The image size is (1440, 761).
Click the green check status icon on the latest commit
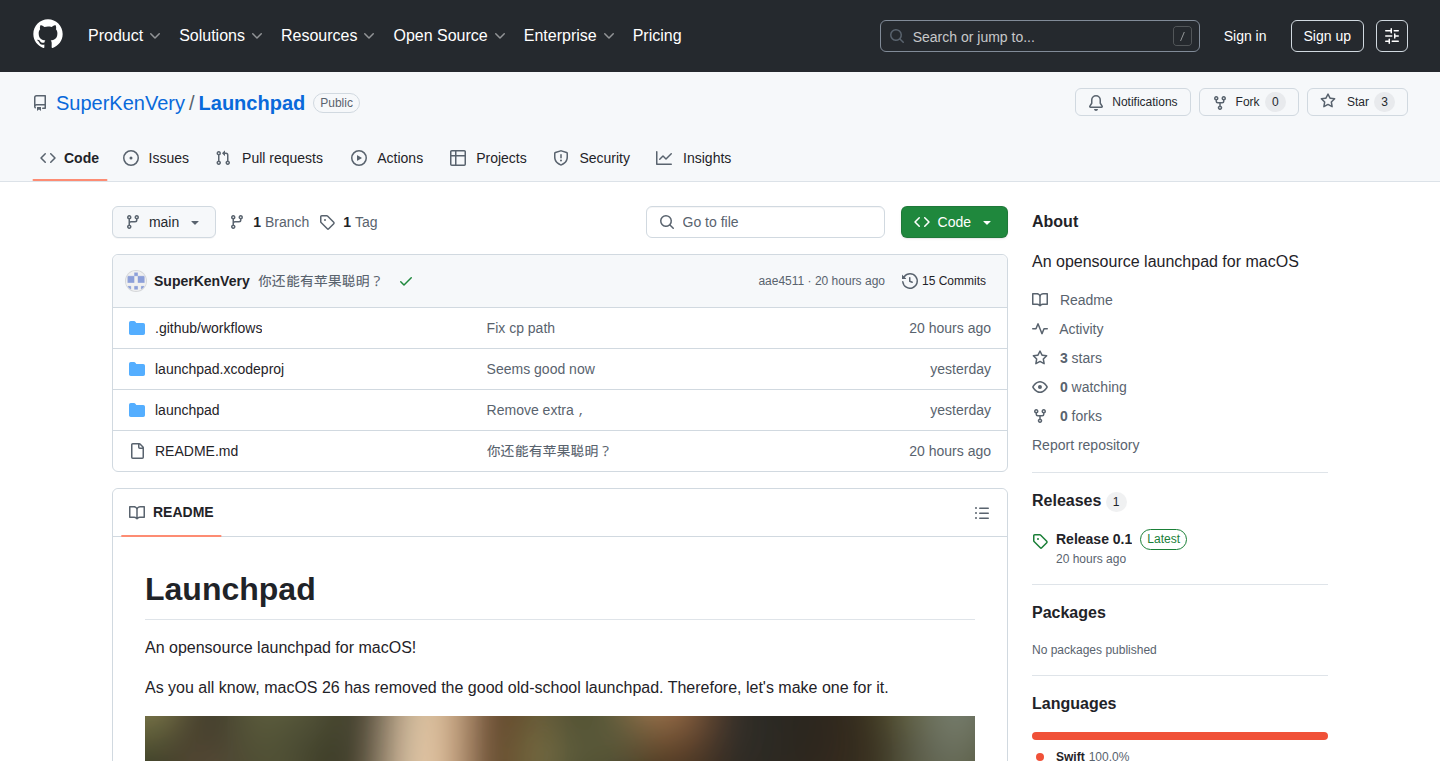click(406, 282)
